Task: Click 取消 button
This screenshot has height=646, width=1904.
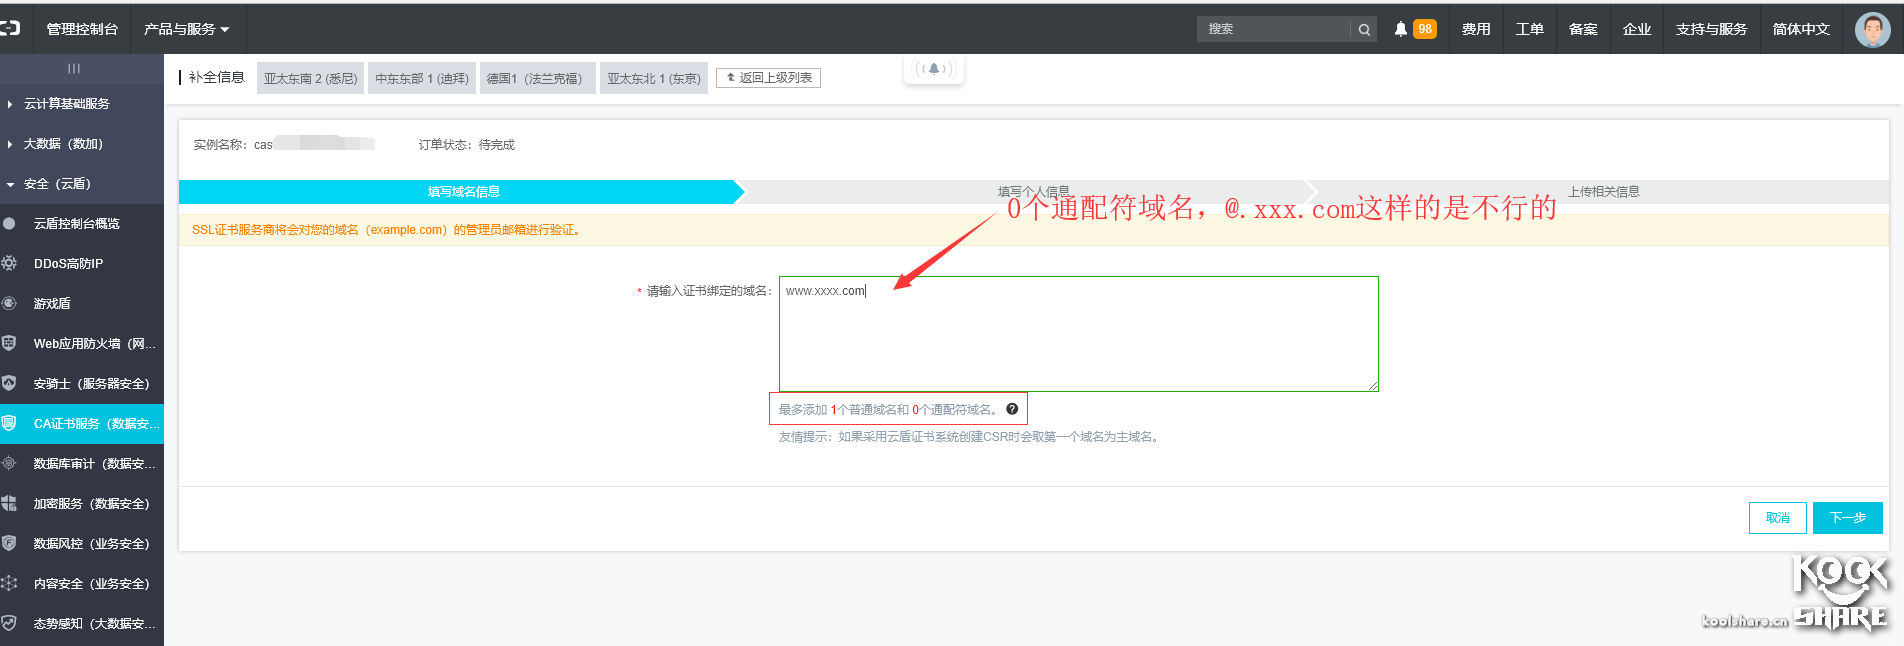Action: (x=1778, y=518)
